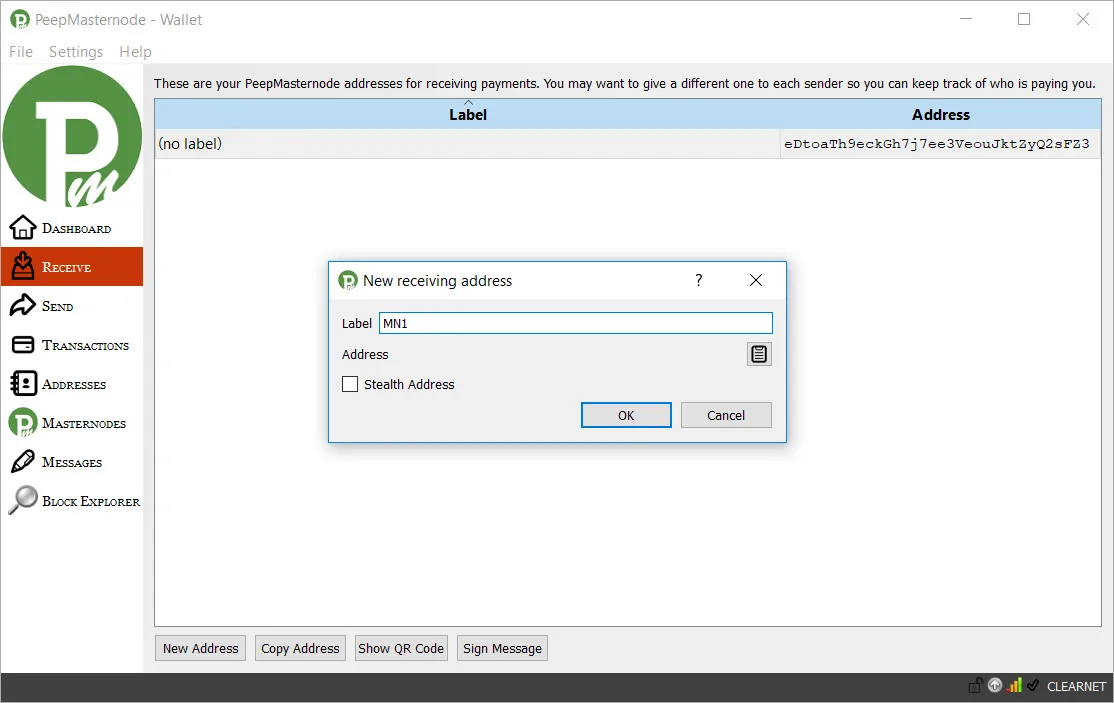Click the paste address icon in the dialog
This screenshot has height=703, width=1114.
tap(759, 354)
